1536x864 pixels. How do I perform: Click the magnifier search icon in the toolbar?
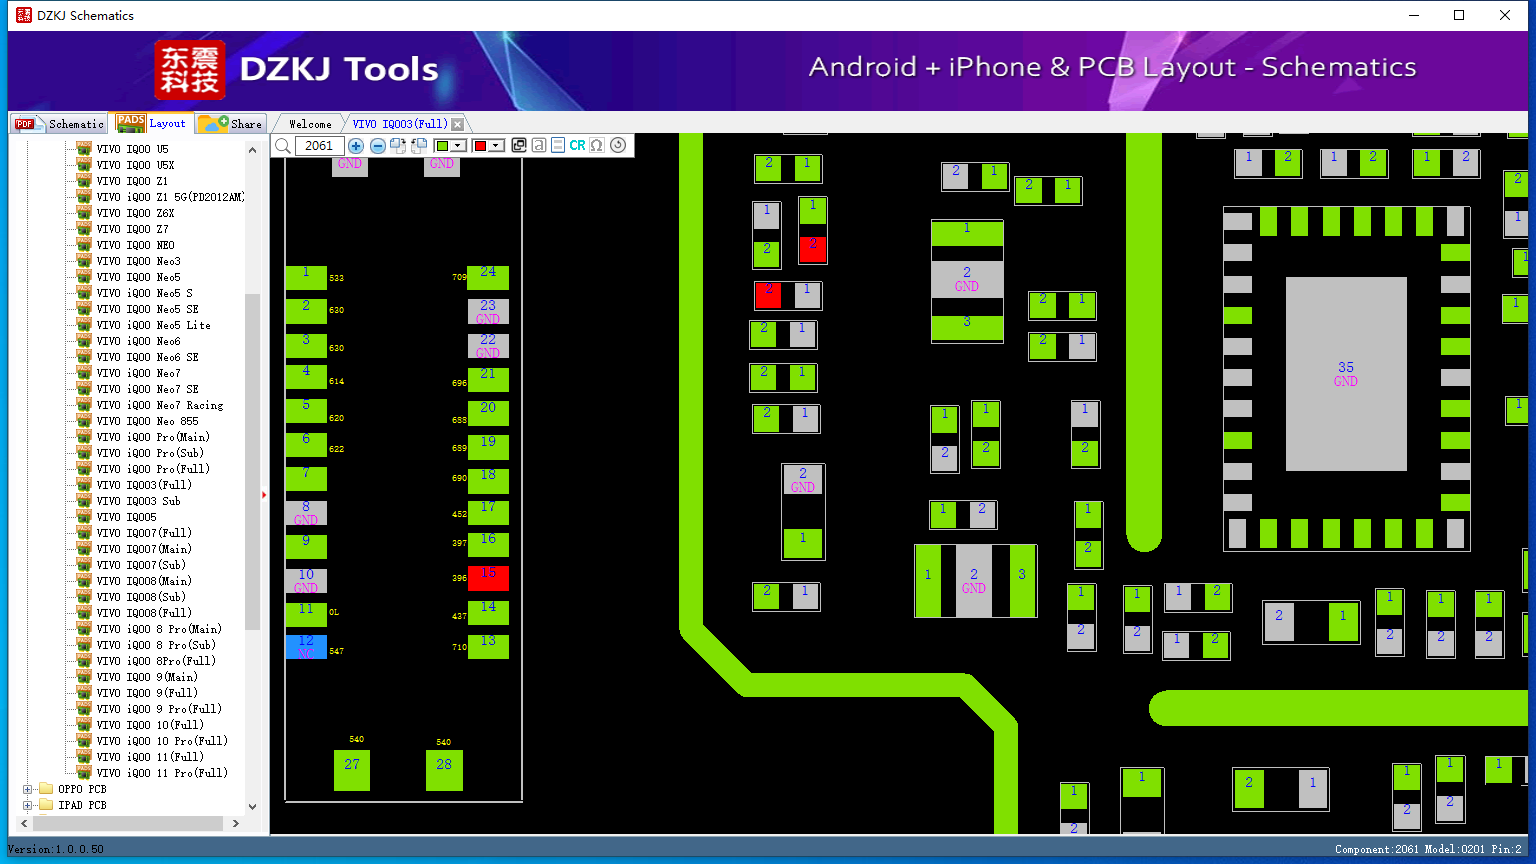click(x=283, y=146)
